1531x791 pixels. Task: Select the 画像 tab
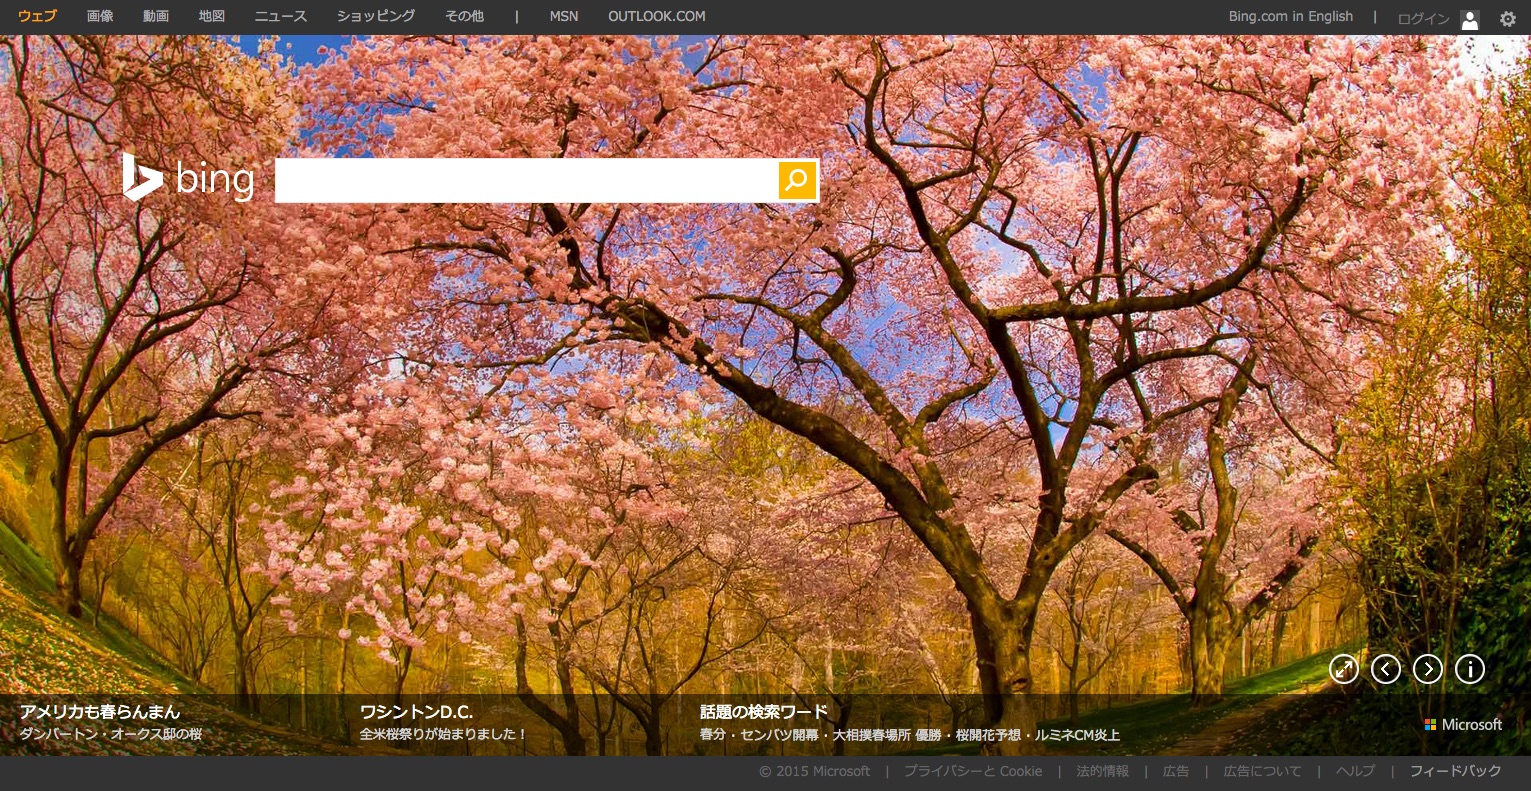pyautogui.click(x=100, y=16)
